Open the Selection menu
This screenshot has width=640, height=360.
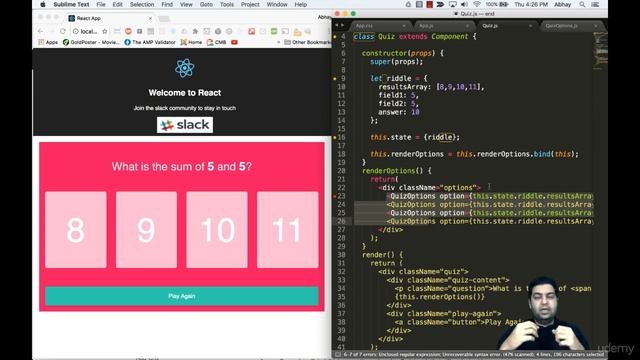point(142,4)
